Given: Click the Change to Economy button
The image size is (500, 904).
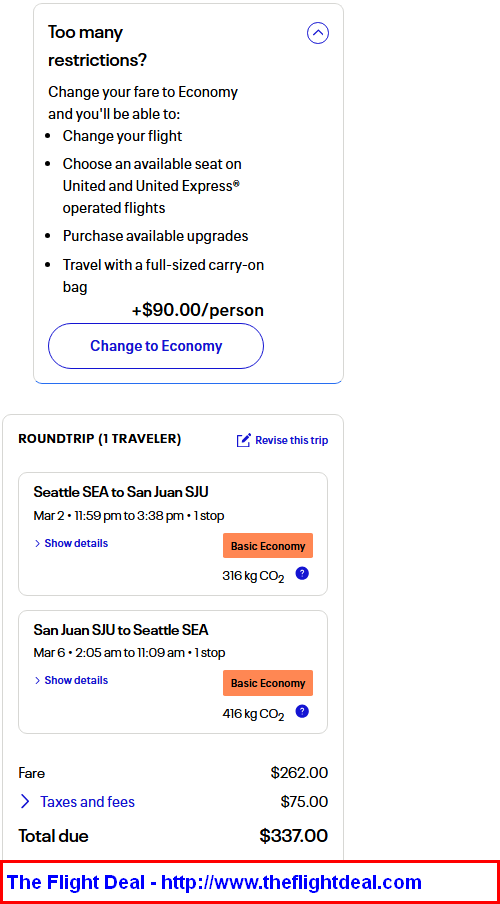Looking at the screenshot, I should [156, 346].
